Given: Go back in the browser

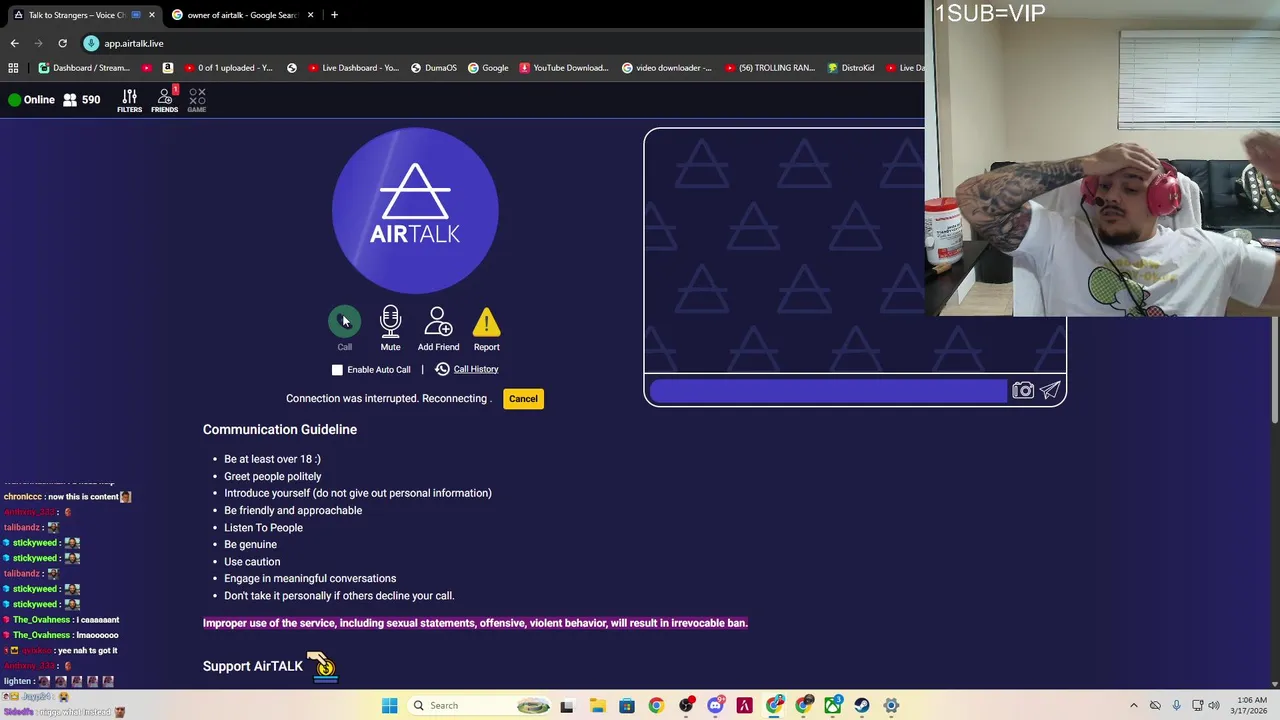Looking at the screenshot, I should tap(14, 43).
